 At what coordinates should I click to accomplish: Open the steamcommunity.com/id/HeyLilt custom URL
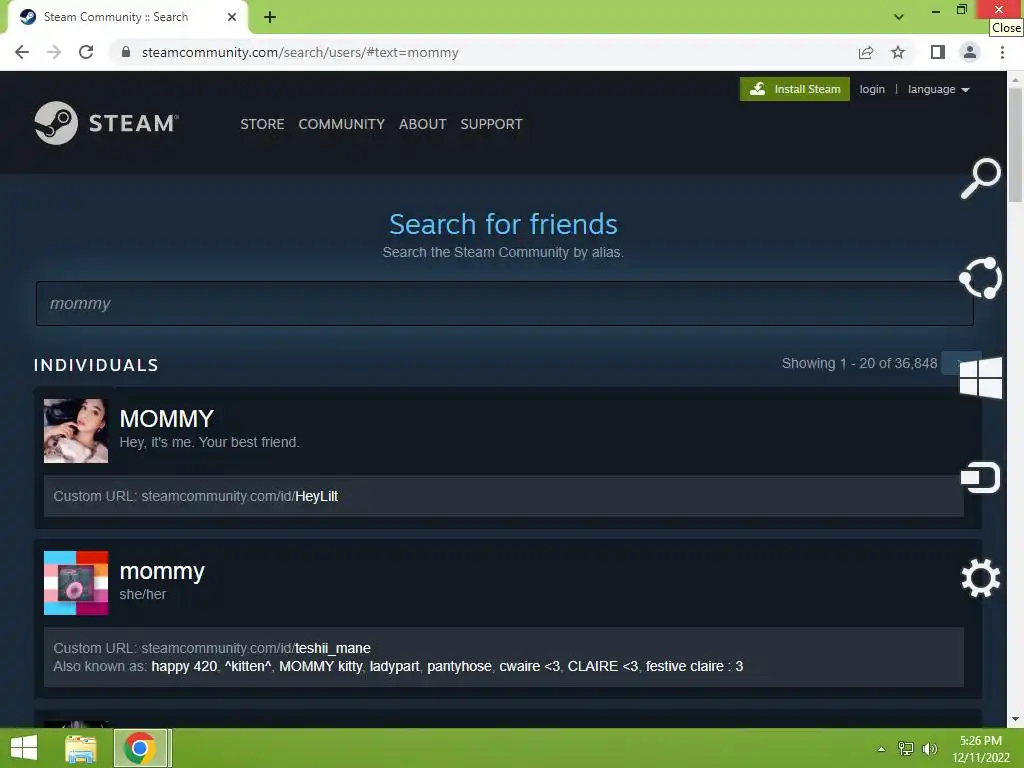tap(240, 496)
